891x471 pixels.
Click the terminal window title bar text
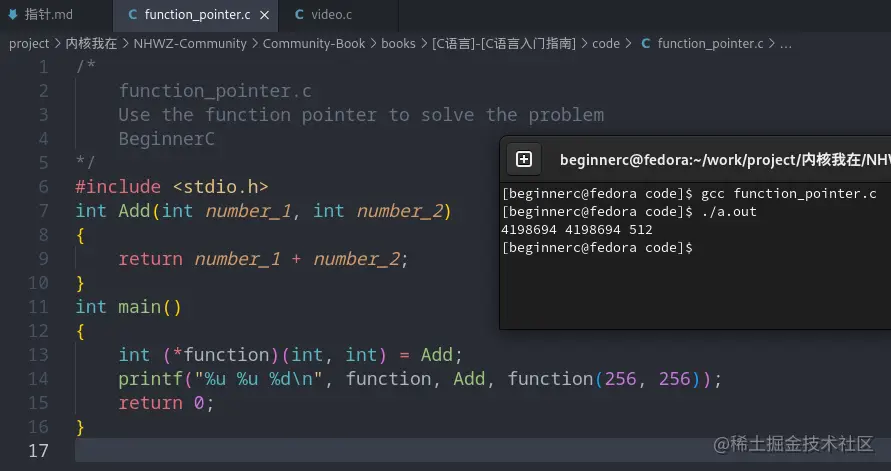tap(725, 160)
